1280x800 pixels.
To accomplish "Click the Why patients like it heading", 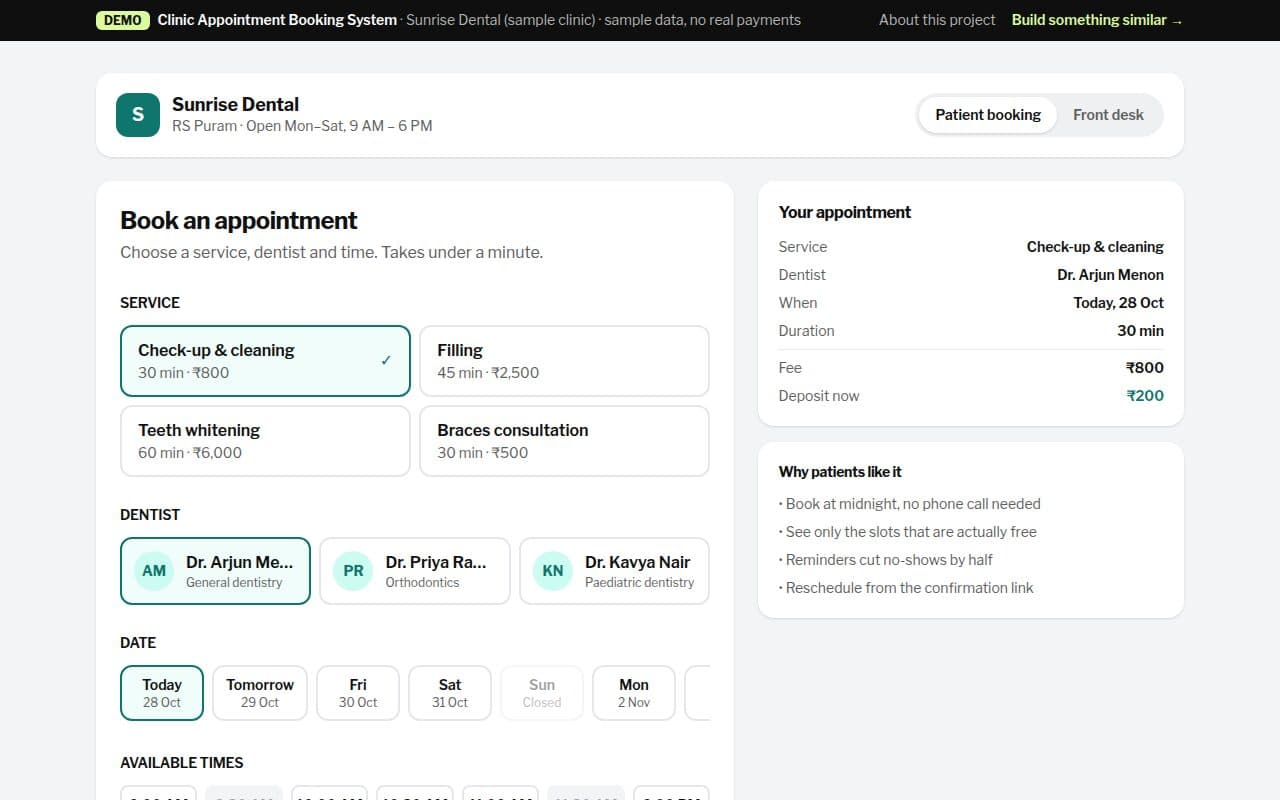I will 840,472.
